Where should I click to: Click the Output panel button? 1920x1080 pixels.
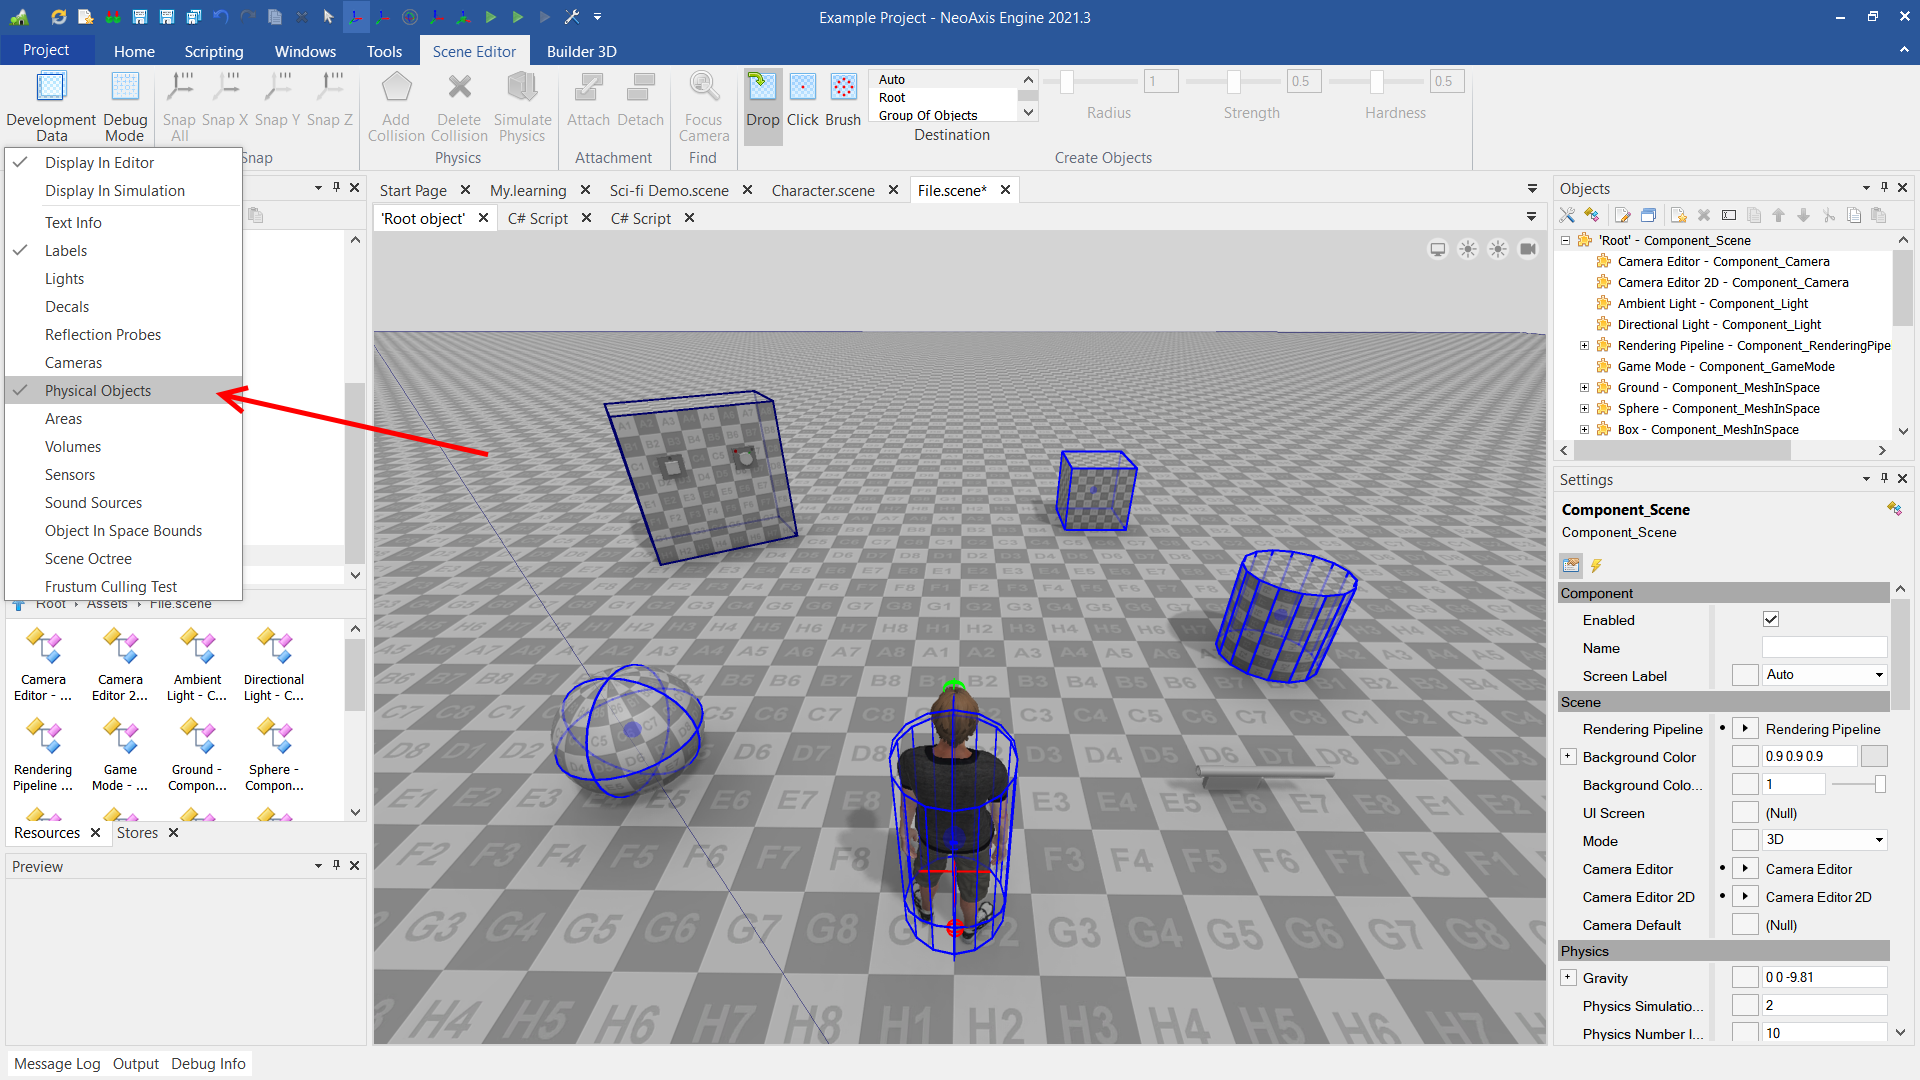[135, 1064]
